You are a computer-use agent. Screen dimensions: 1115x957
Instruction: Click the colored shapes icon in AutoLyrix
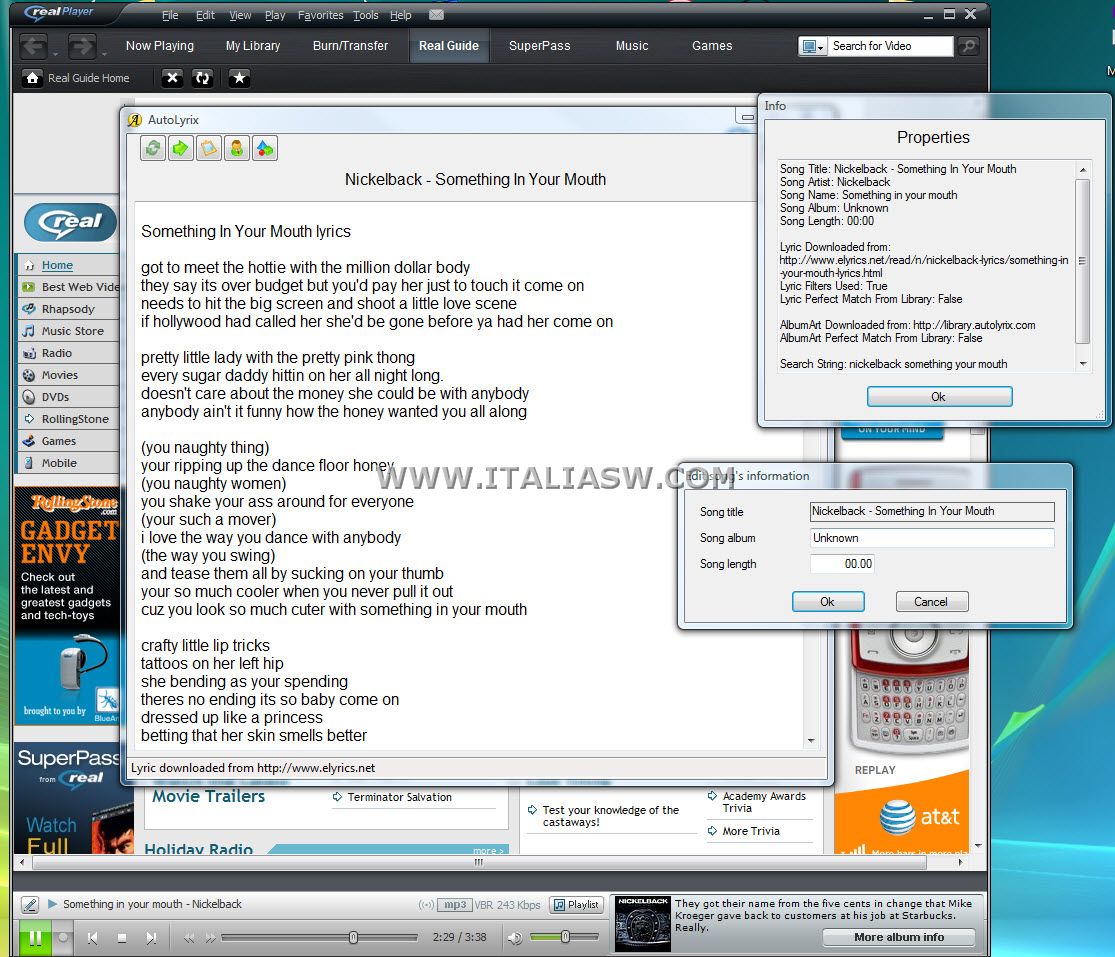265,149
